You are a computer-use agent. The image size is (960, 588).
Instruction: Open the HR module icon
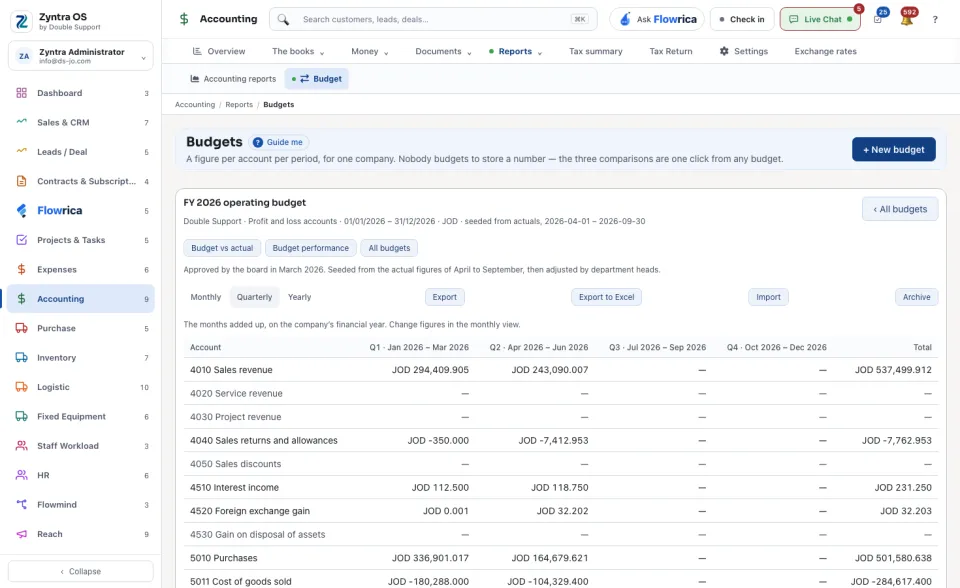21,475
